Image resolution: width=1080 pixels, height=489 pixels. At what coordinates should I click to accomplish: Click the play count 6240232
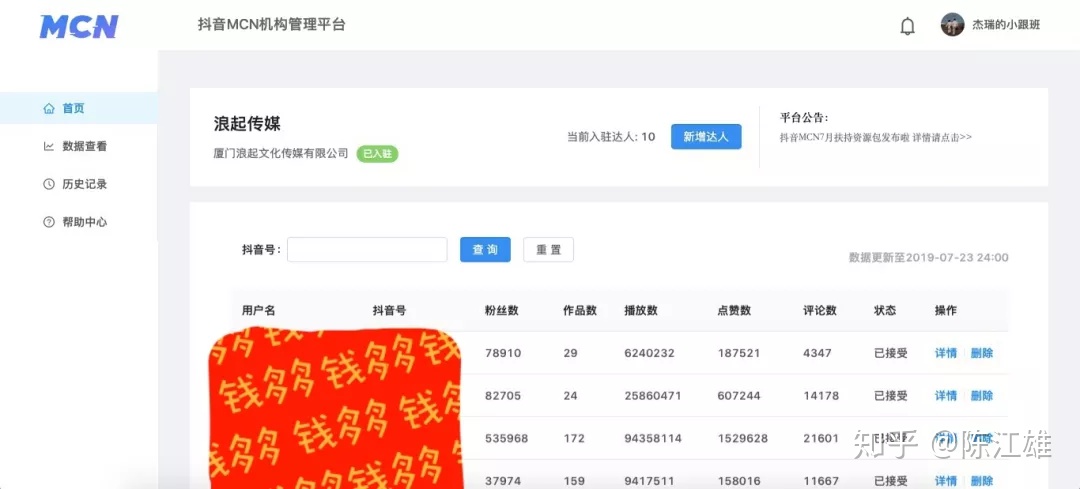tap(649, 353)
